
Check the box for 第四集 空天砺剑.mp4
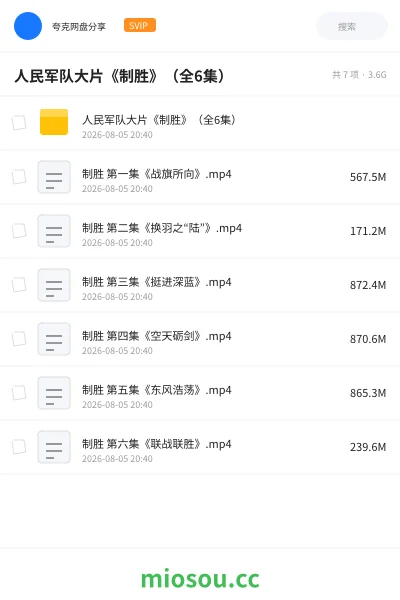[x=19, y=339]
